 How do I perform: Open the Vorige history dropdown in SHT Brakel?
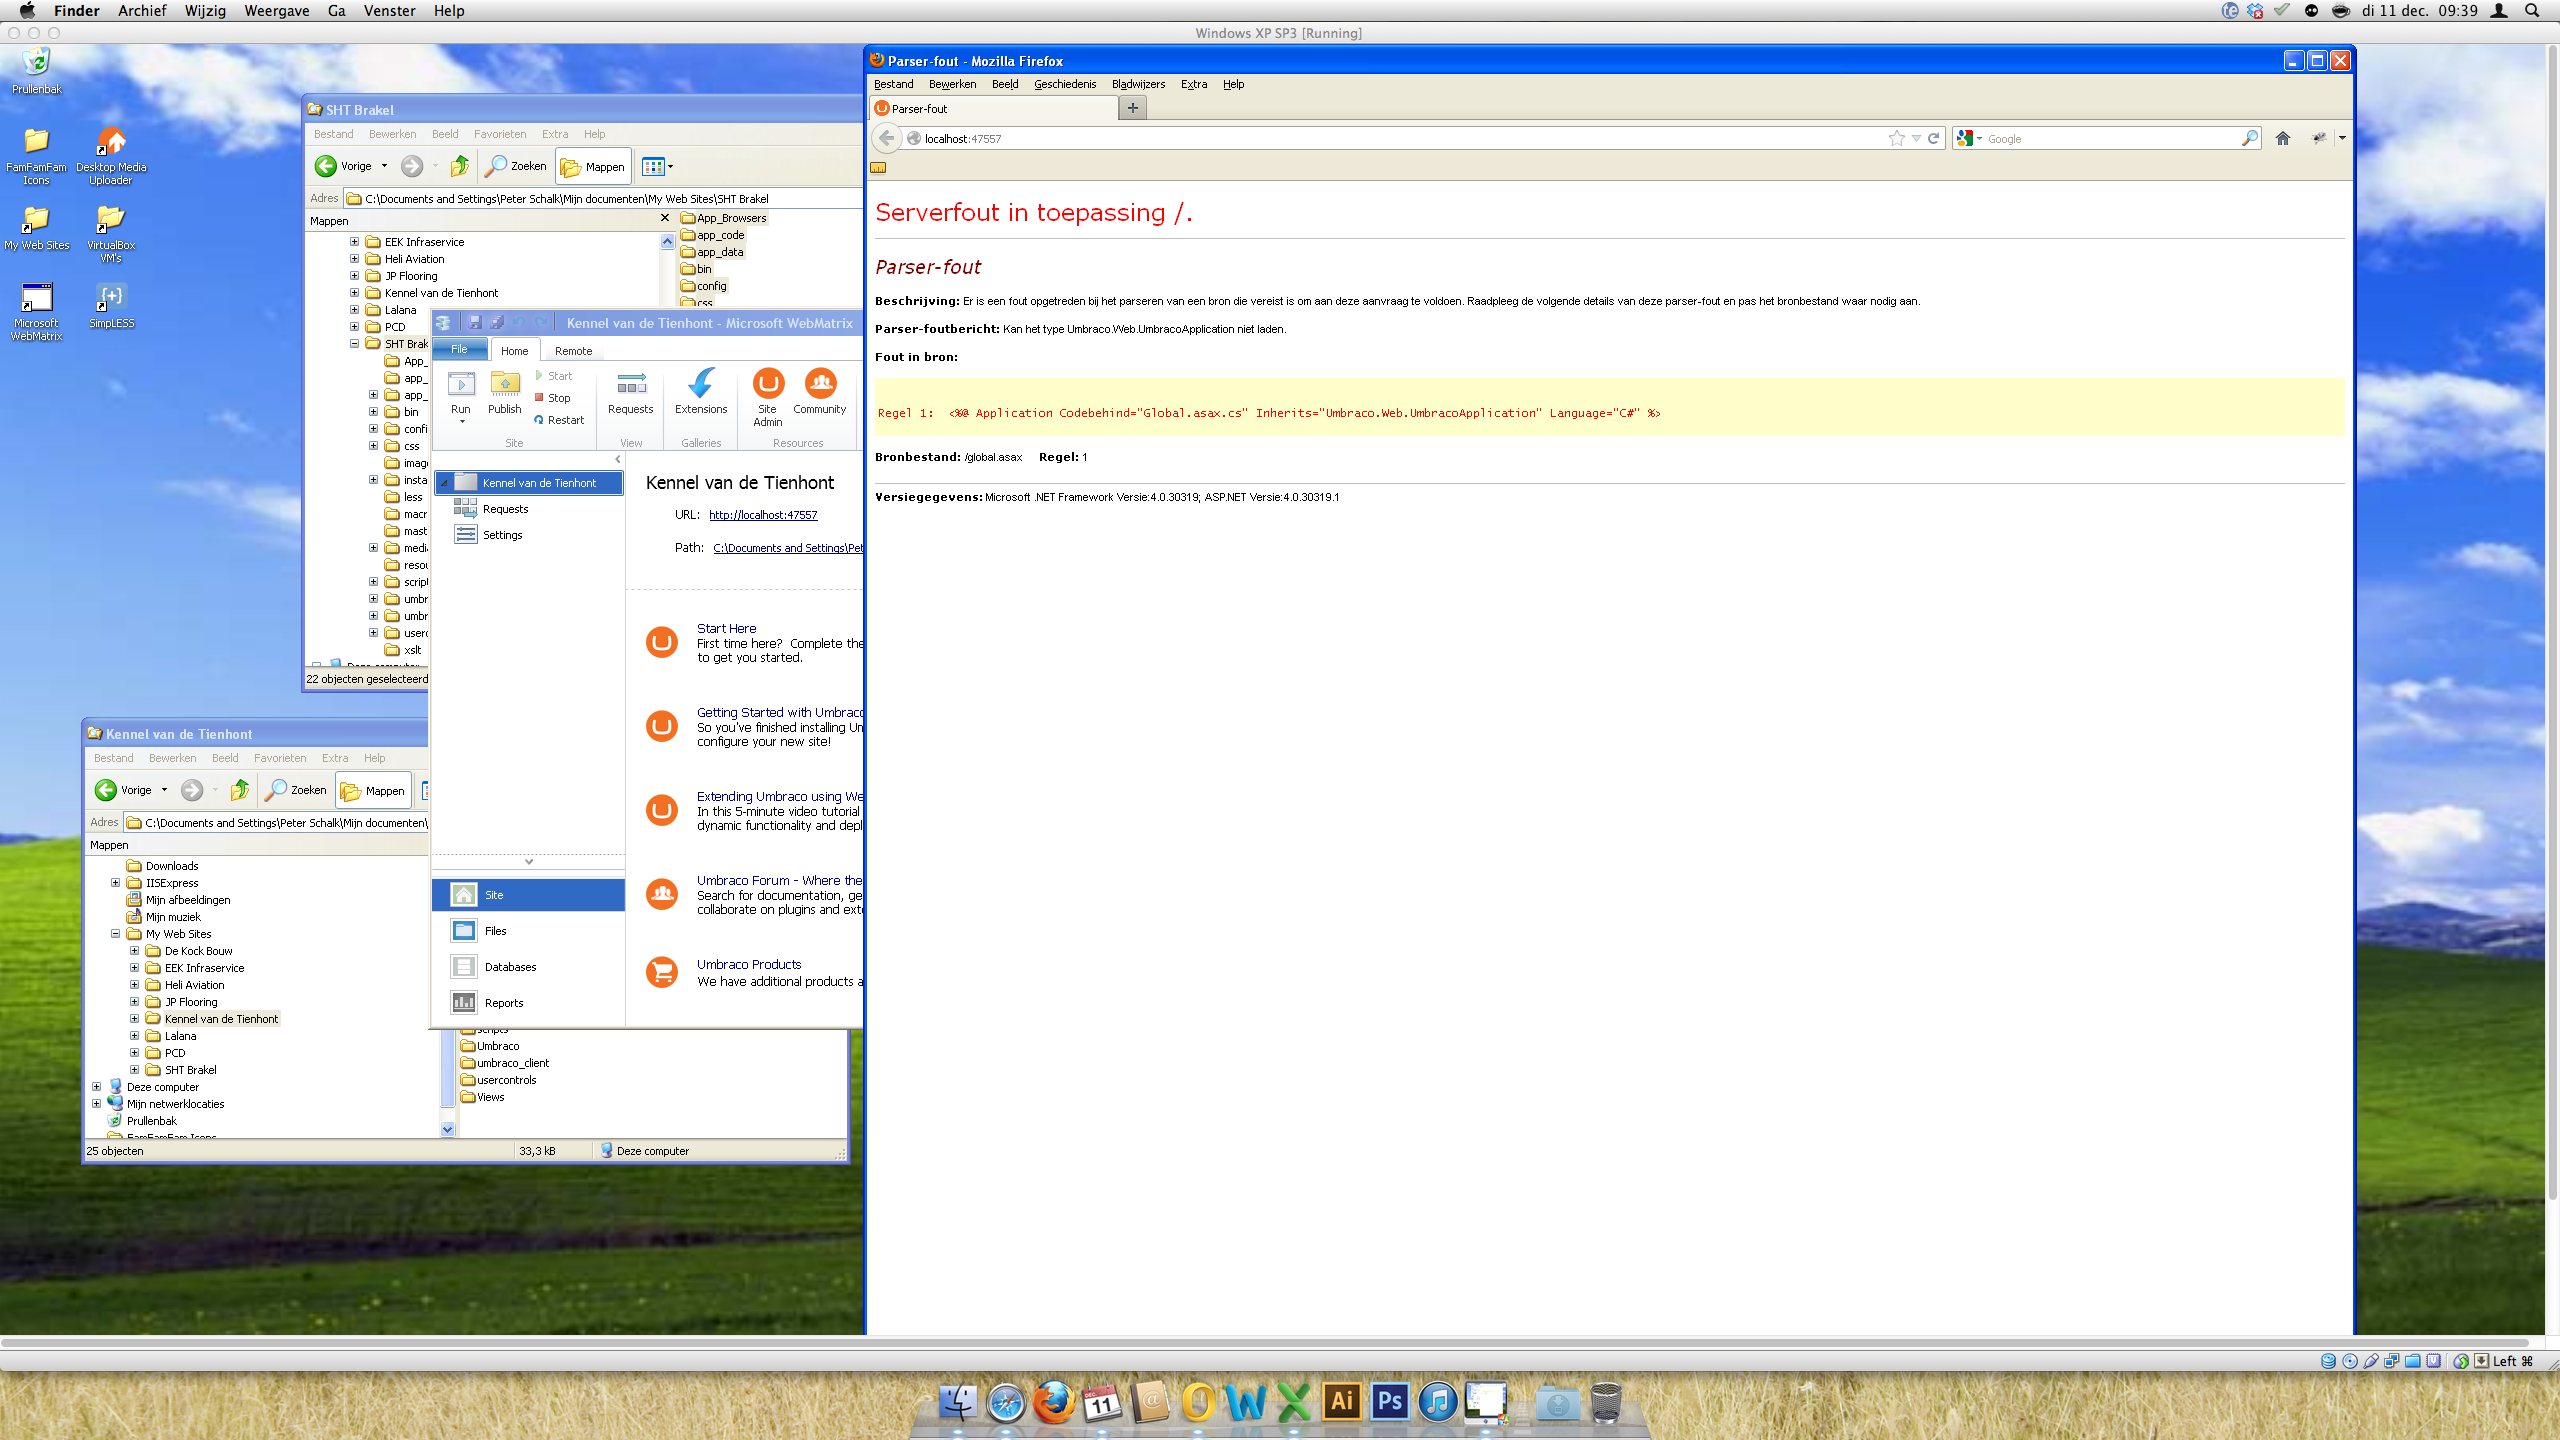(384, 166)
